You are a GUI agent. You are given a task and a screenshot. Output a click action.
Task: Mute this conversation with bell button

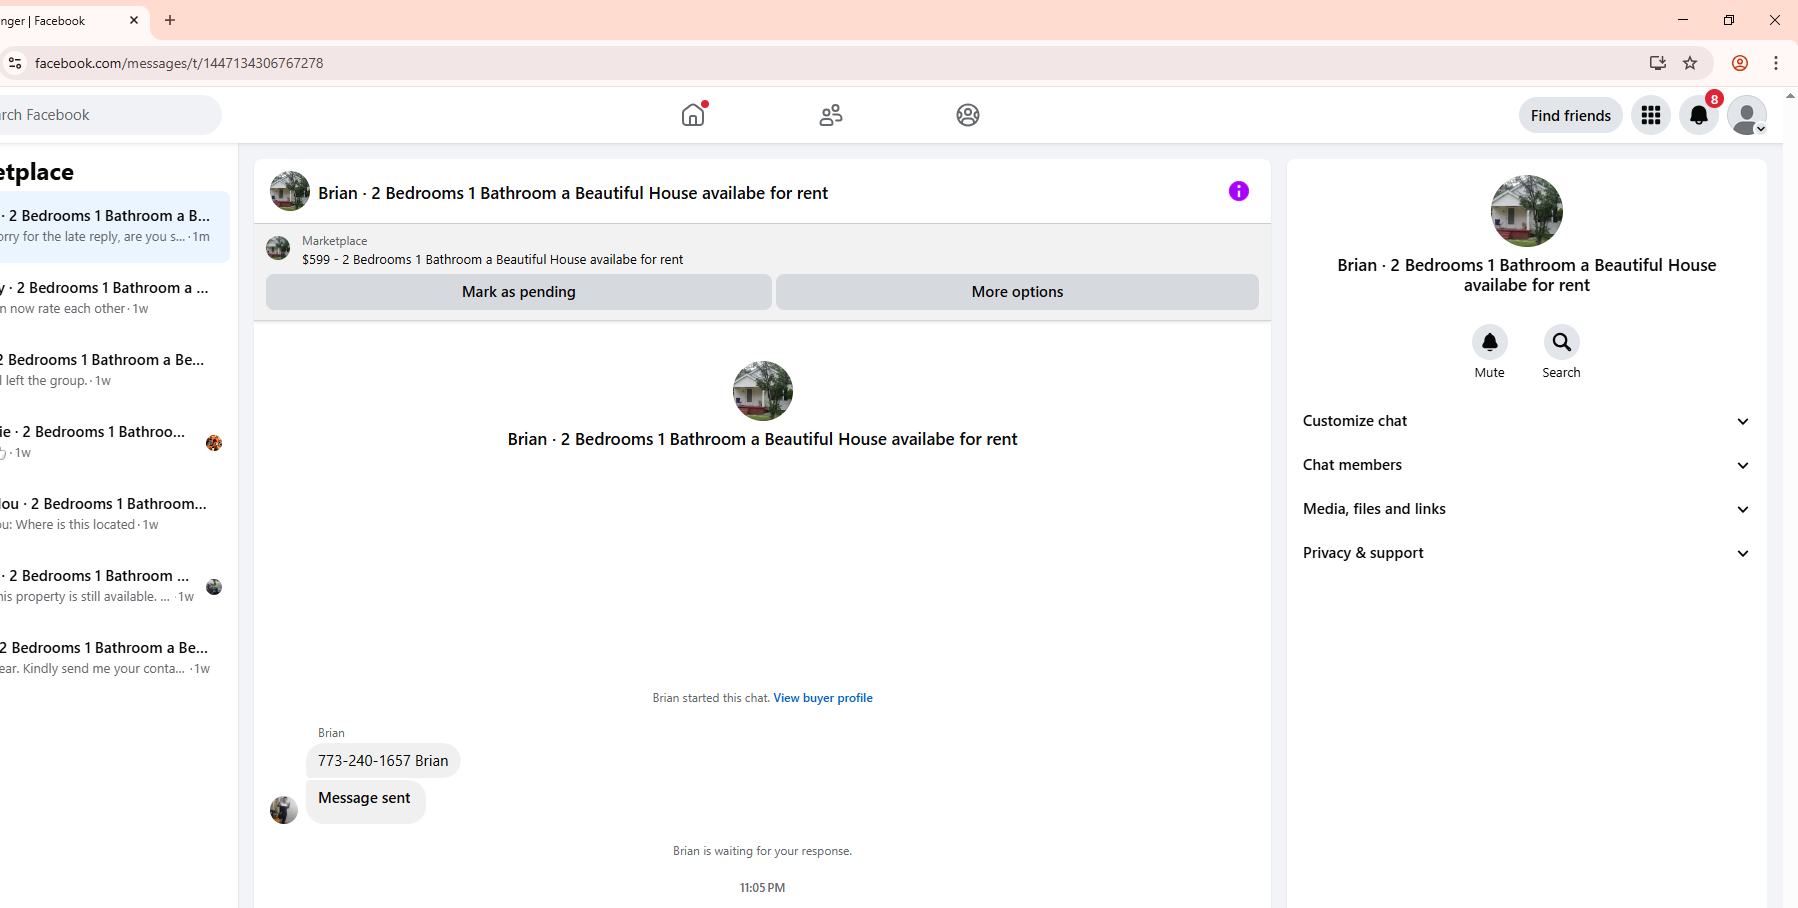[1489, 342]
